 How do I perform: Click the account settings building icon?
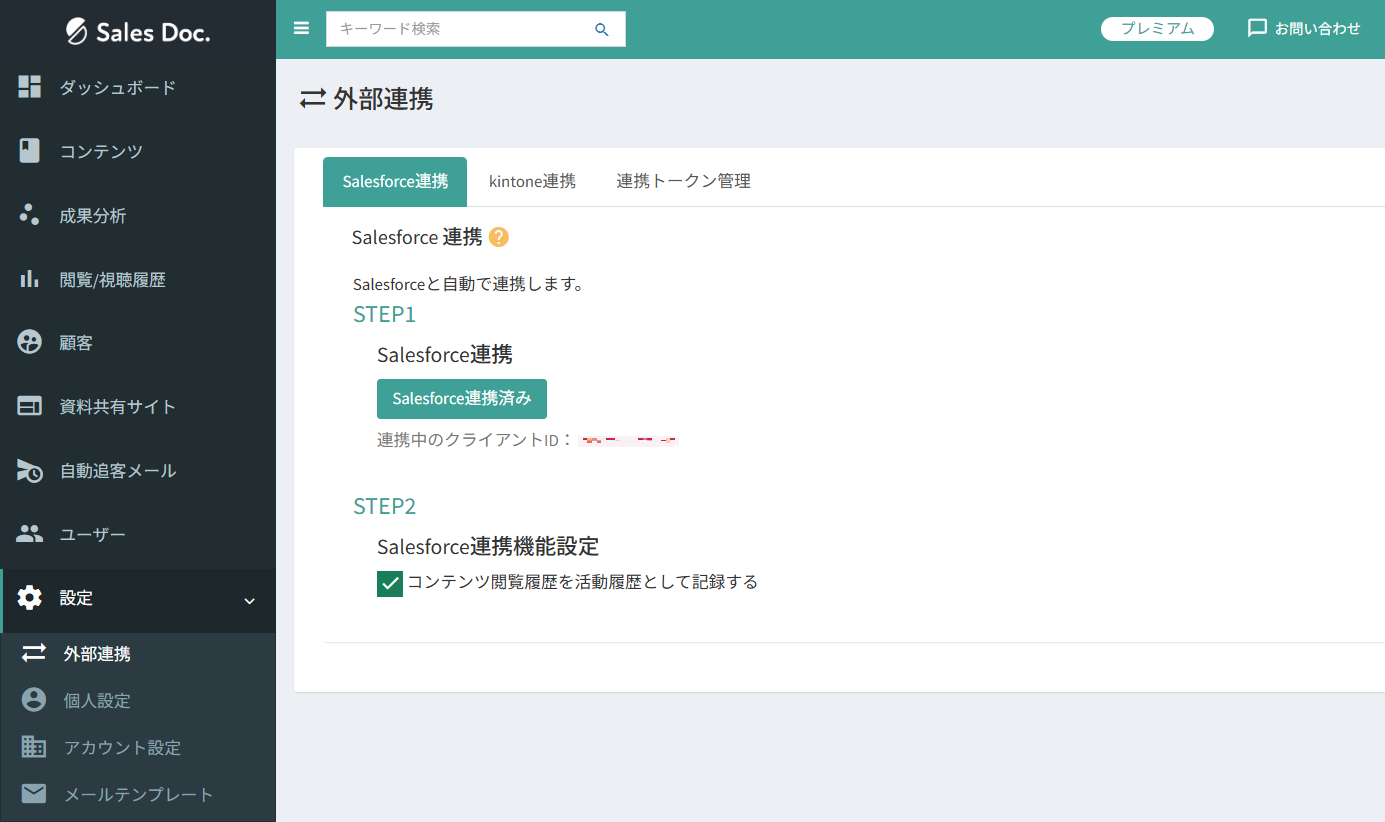pos(34,747)
